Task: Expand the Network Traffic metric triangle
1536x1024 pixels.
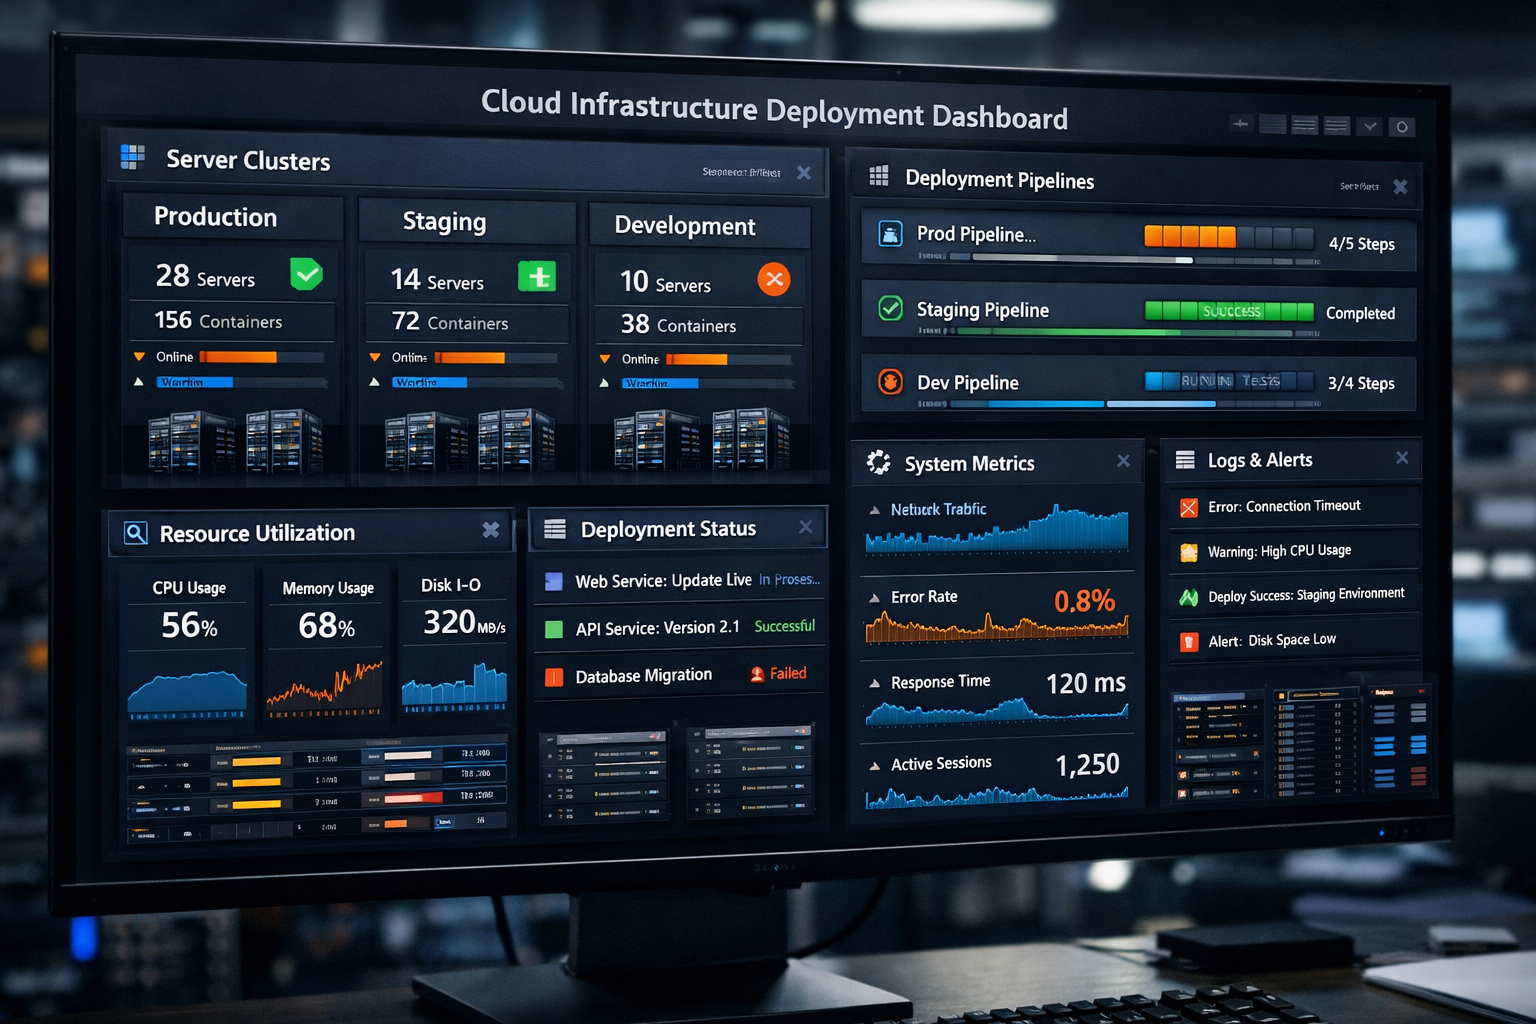Action: coord(875,510)
